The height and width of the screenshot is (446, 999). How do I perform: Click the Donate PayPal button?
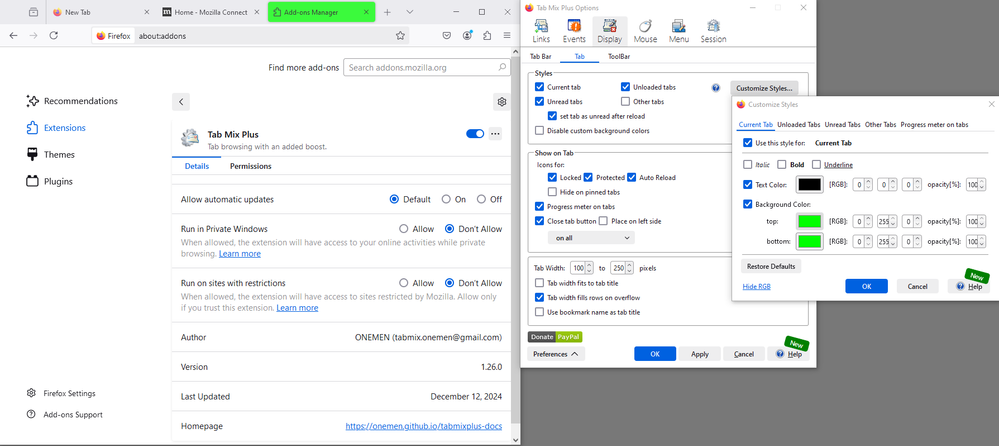point(555,336)
